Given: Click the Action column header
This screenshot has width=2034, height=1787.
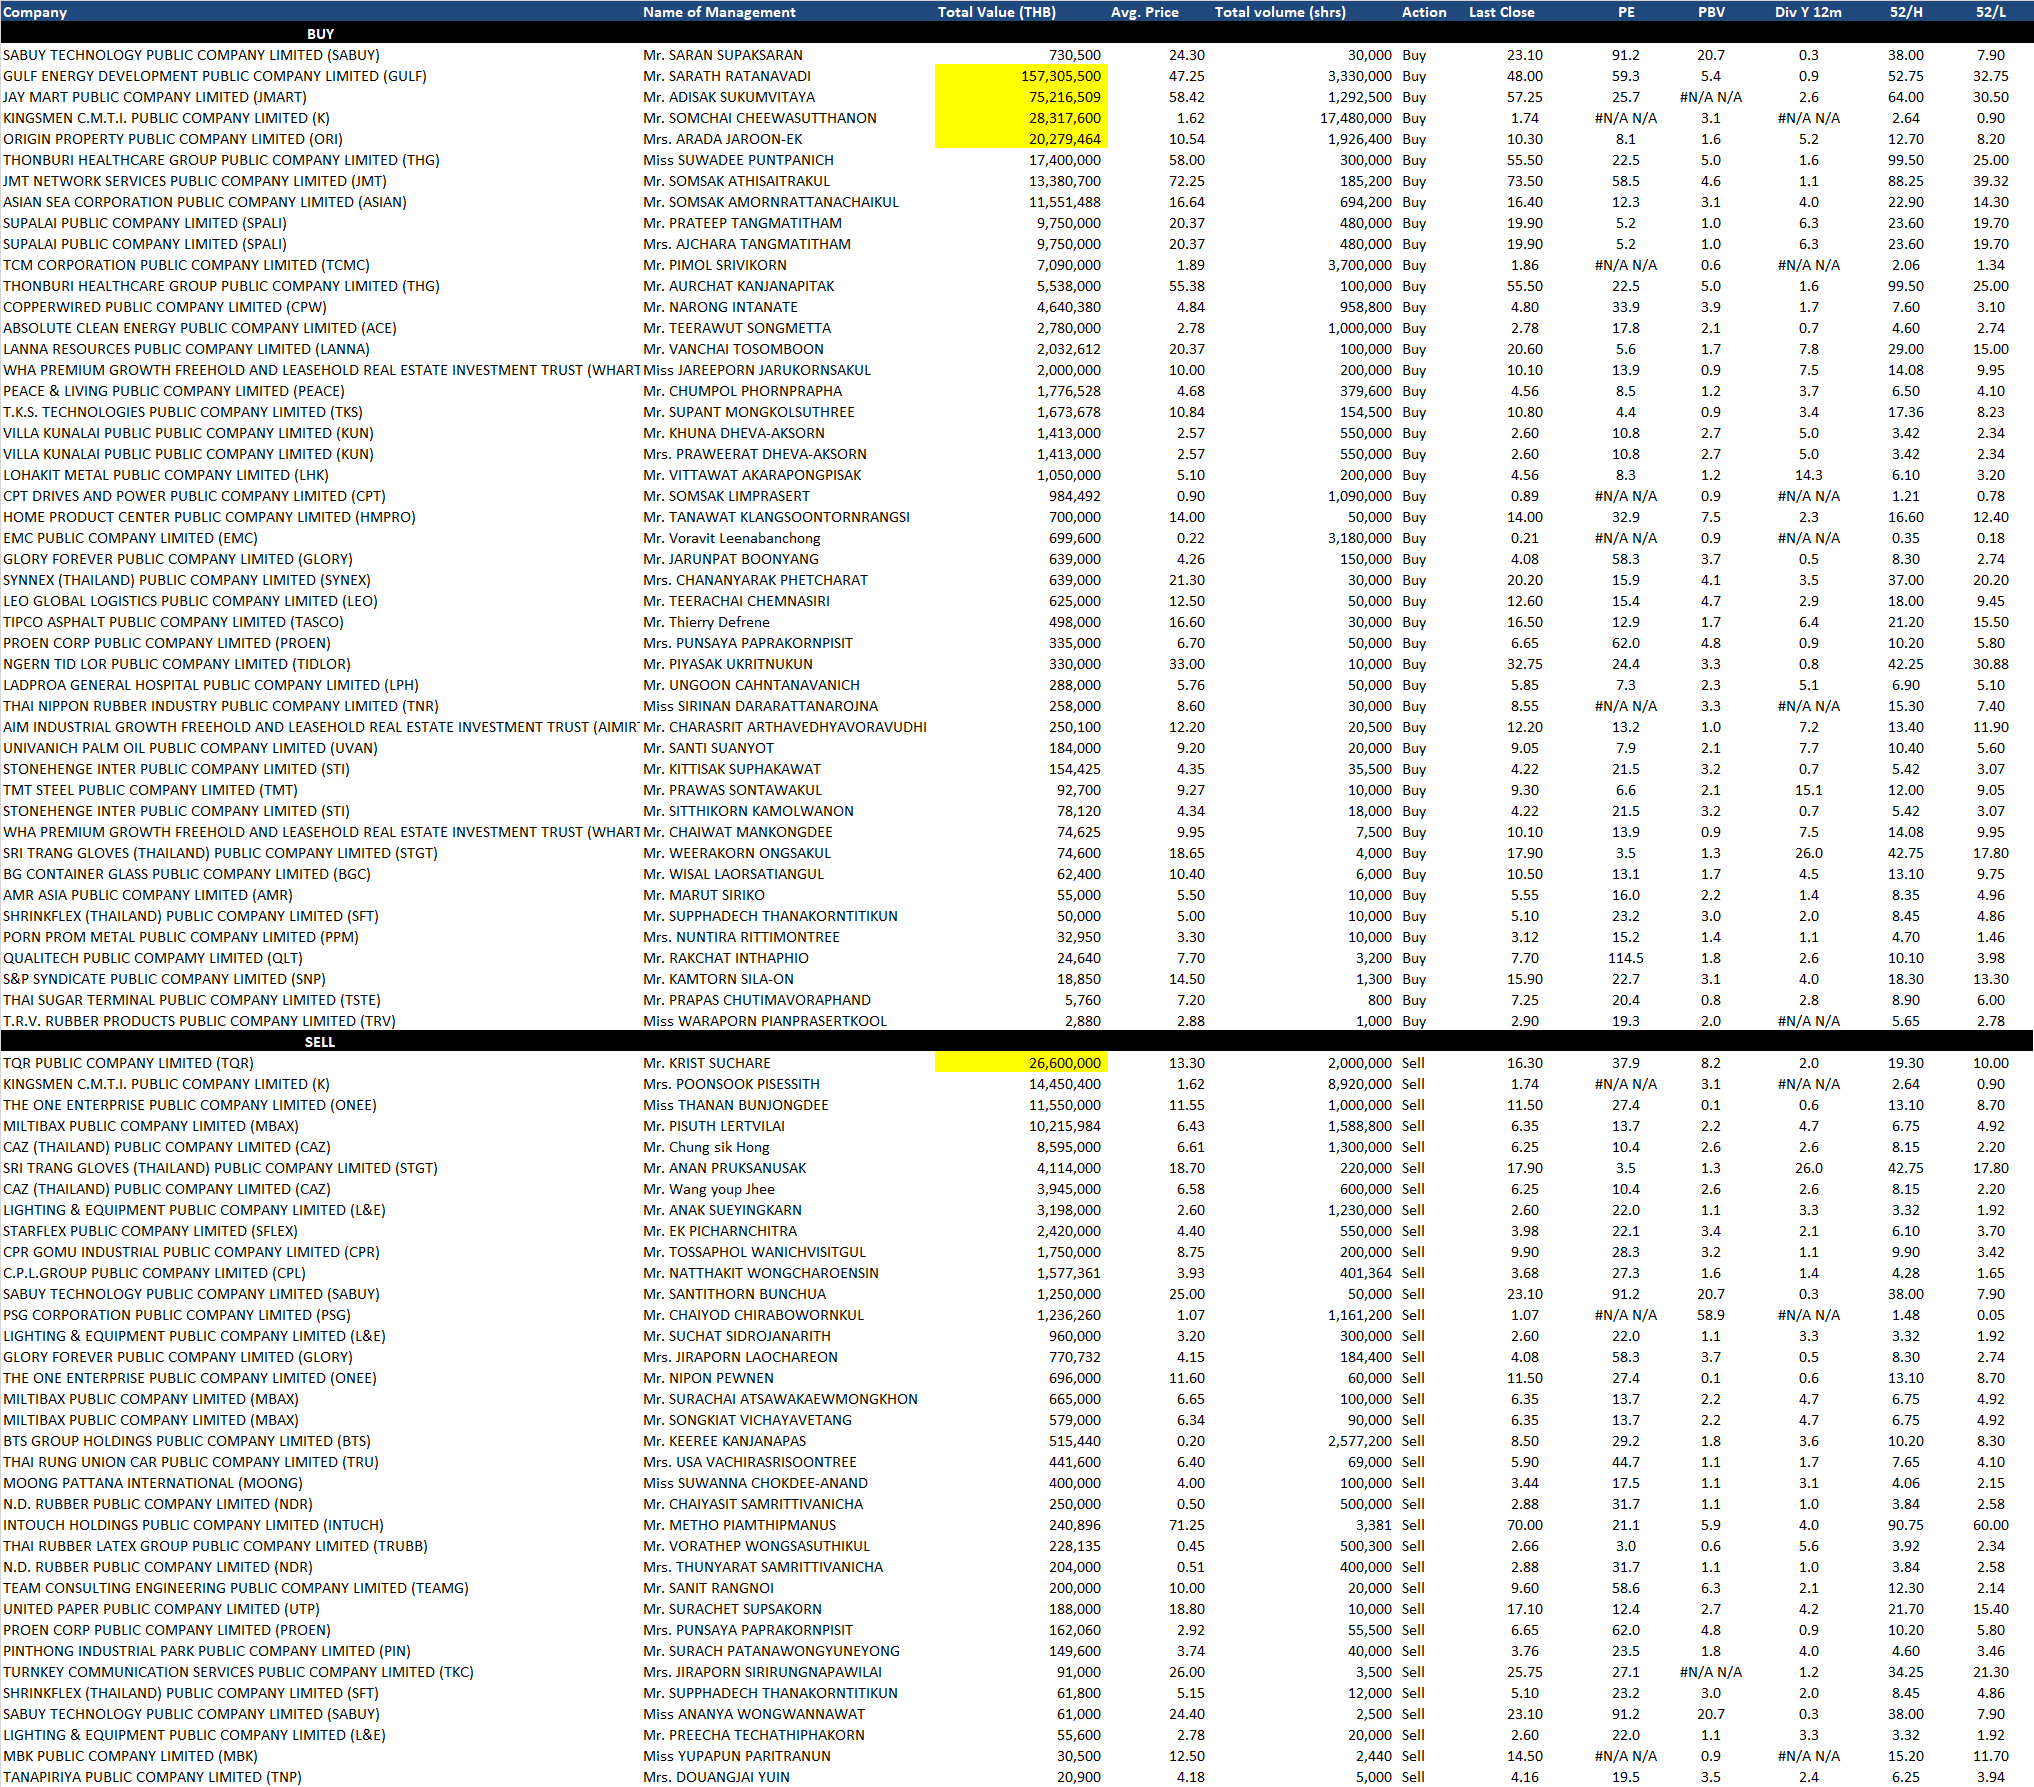Looking at the screenshot, I should click(x=1424, y=12).
